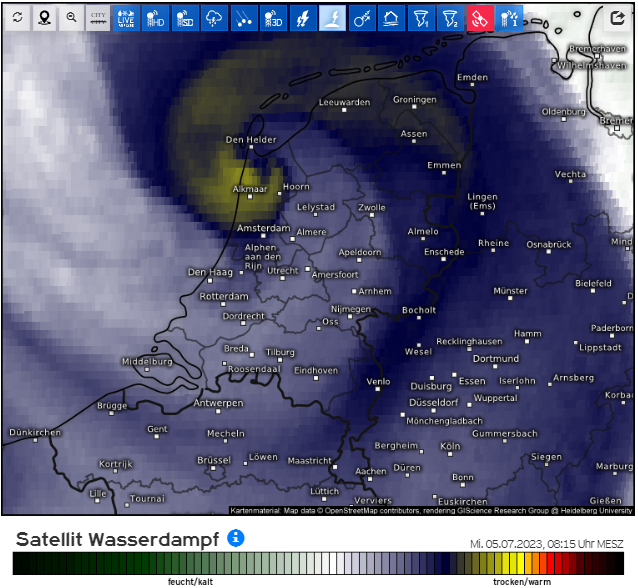The width and height of the screenshot is (638, 588).
Task: Click the highlighted lightning strike icon
Action: pos(332,18)
